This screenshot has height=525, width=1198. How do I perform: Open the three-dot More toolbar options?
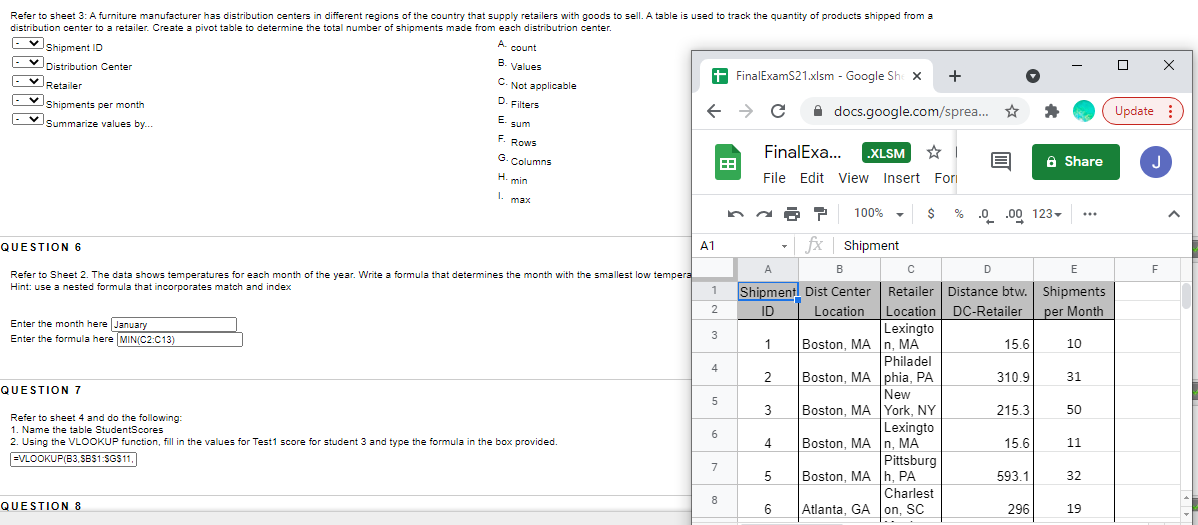[1090, 214]
